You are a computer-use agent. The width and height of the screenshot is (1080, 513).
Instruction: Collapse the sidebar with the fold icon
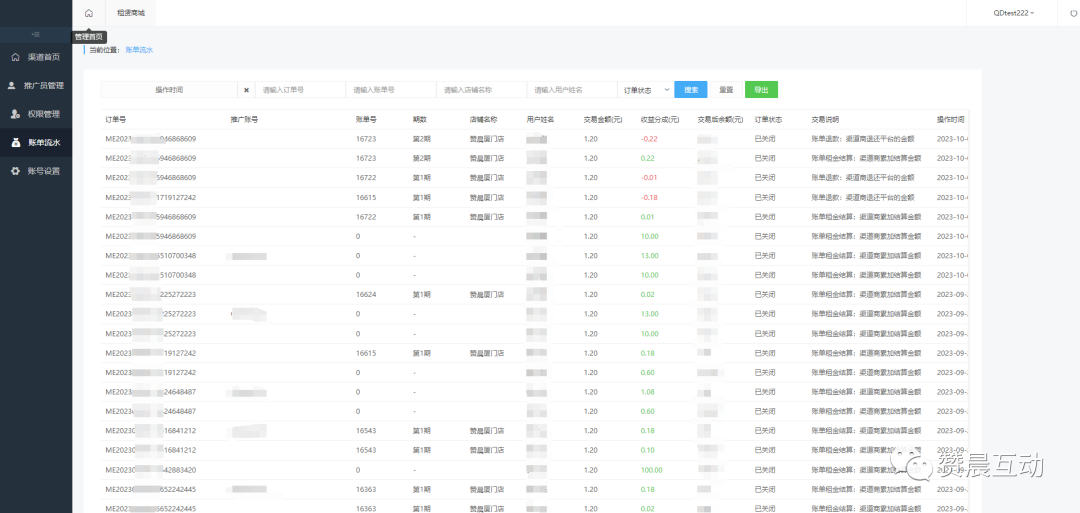click(36, 35)
